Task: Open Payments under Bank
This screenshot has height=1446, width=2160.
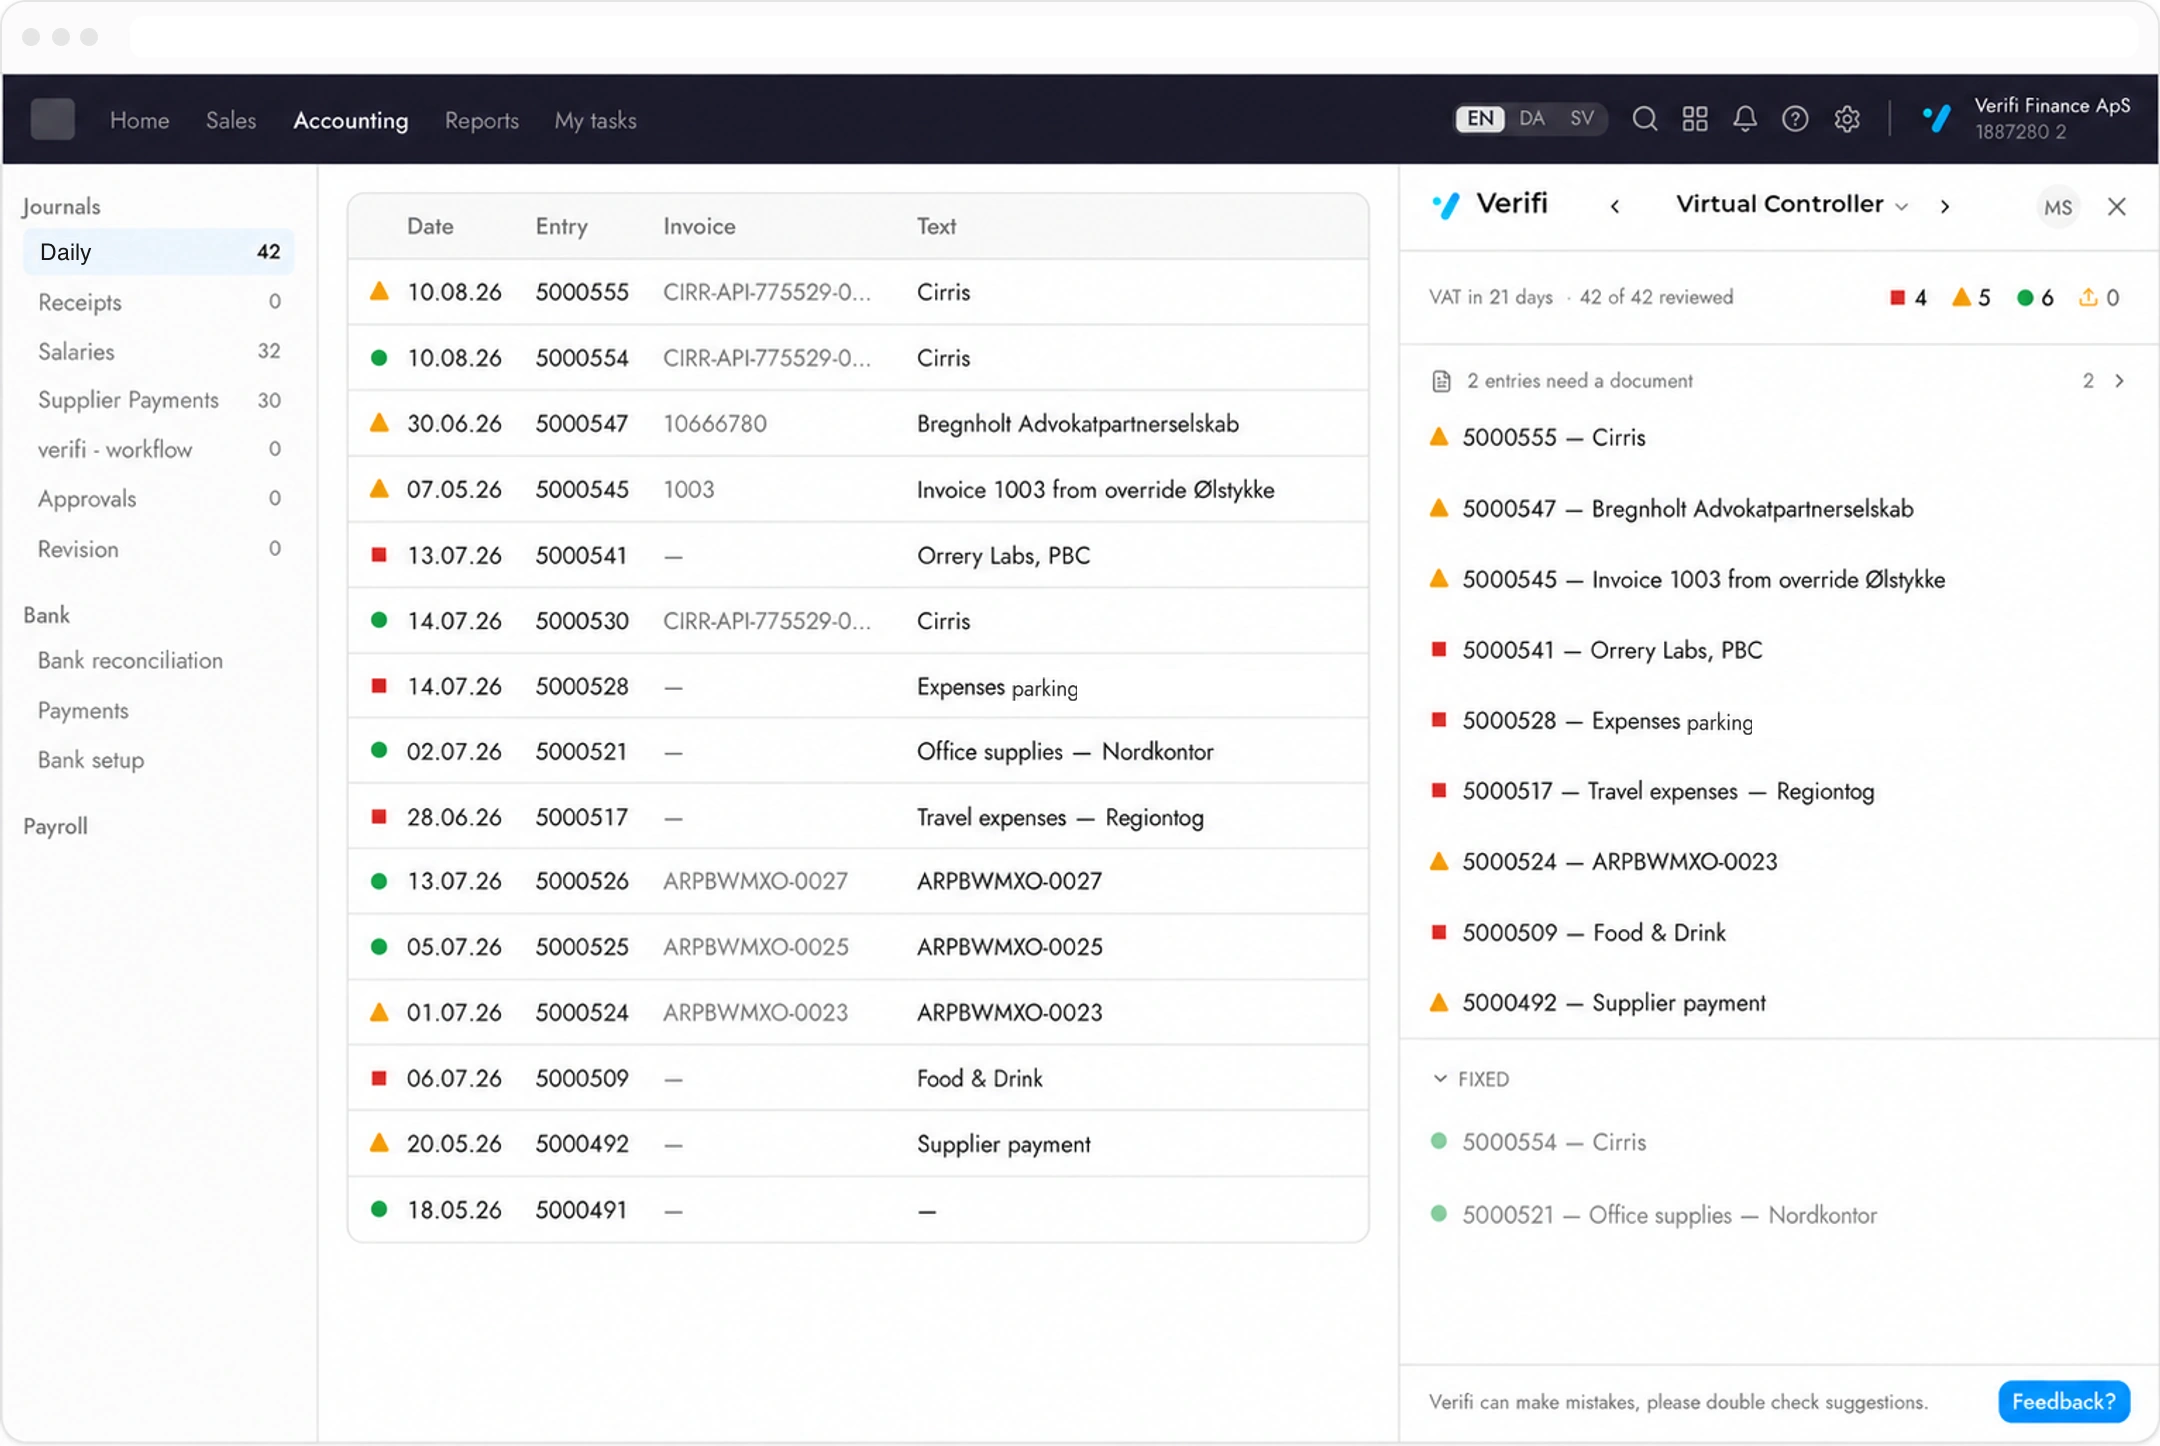Action: click(x=83, y=711)
